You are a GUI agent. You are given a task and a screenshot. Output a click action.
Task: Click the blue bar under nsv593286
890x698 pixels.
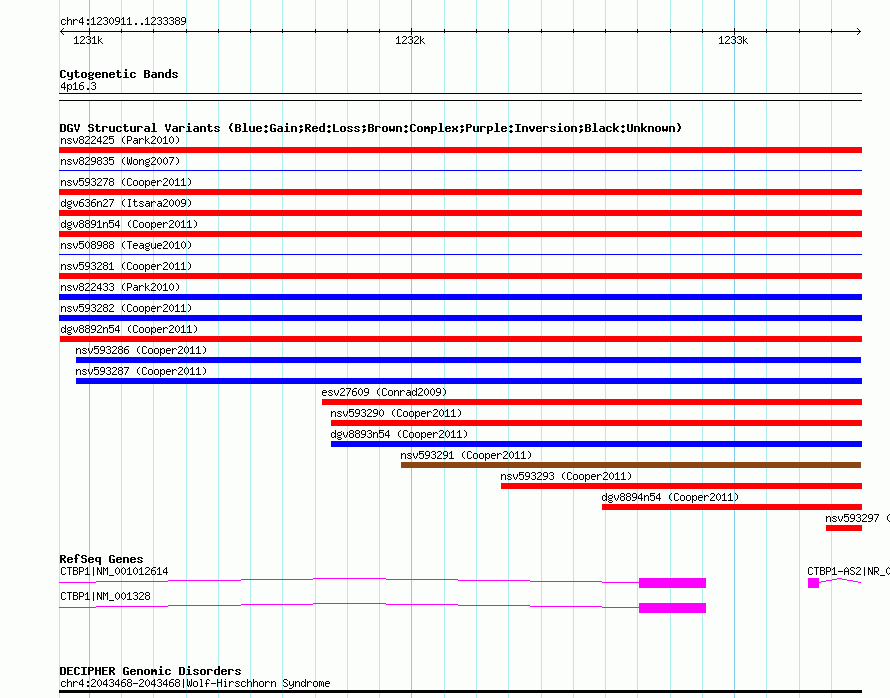(468, 360)
